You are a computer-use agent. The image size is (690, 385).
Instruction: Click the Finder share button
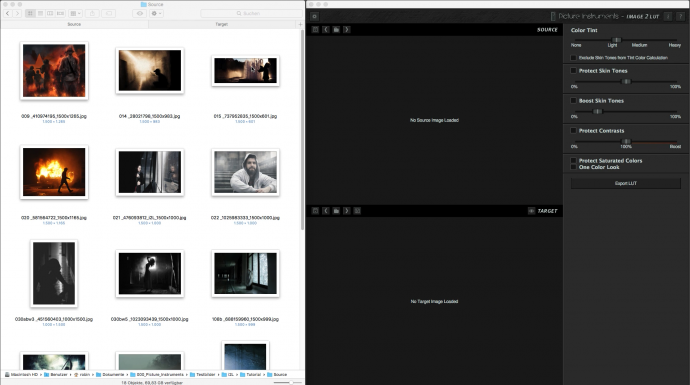(x=92, y=14)
